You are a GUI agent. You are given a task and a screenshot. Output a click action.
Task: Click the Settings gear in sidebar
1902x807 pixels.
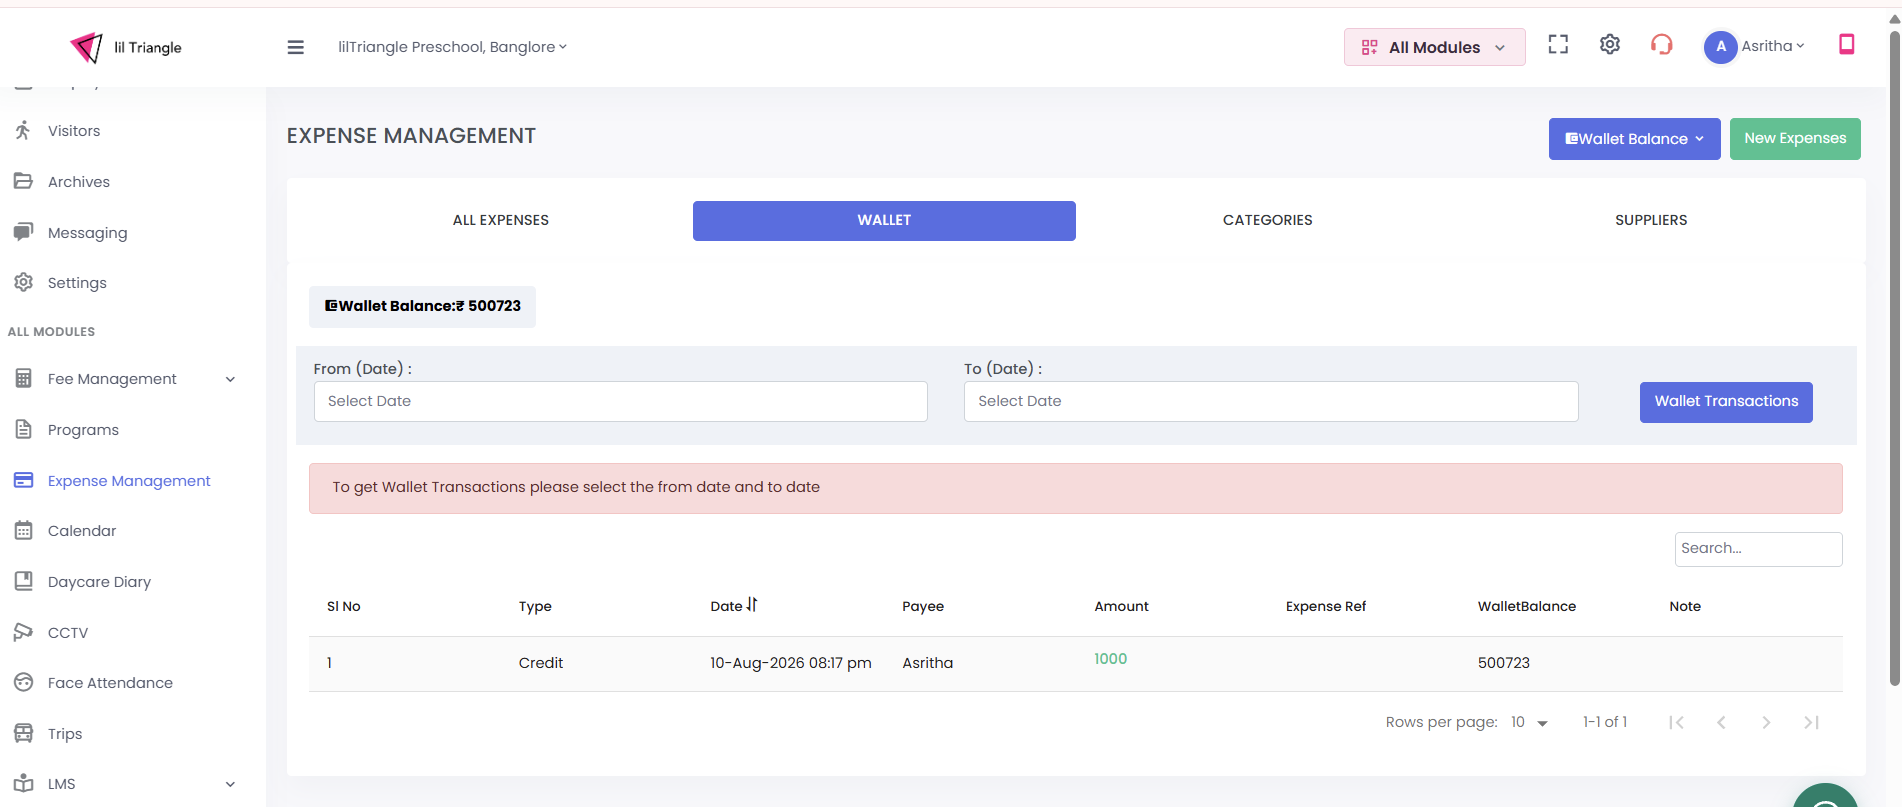point(23,282)
